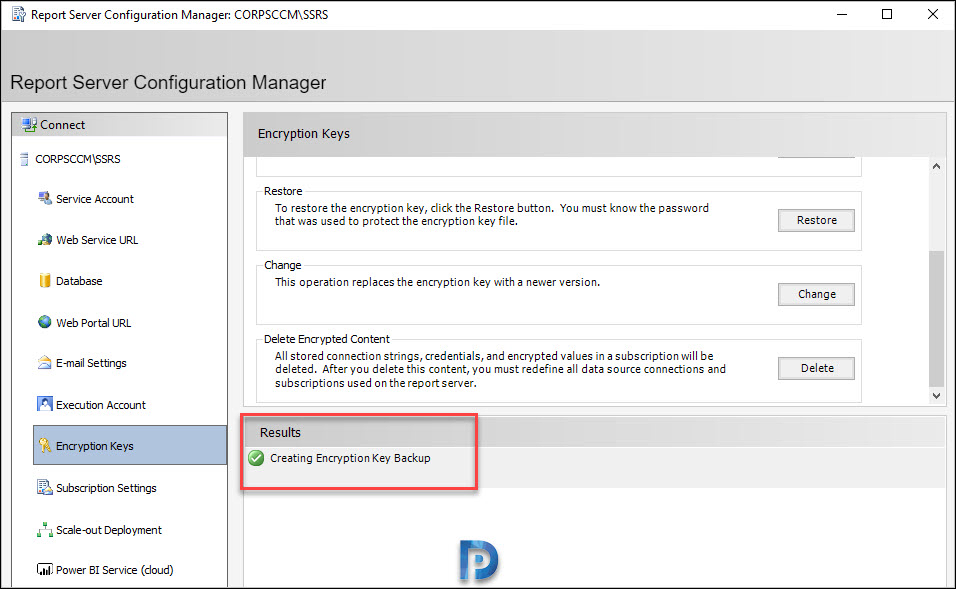Image resolution: width=956 pixels, height=589 pixels.
Task: Click the Execution Account icon
Action: (45, 404)
